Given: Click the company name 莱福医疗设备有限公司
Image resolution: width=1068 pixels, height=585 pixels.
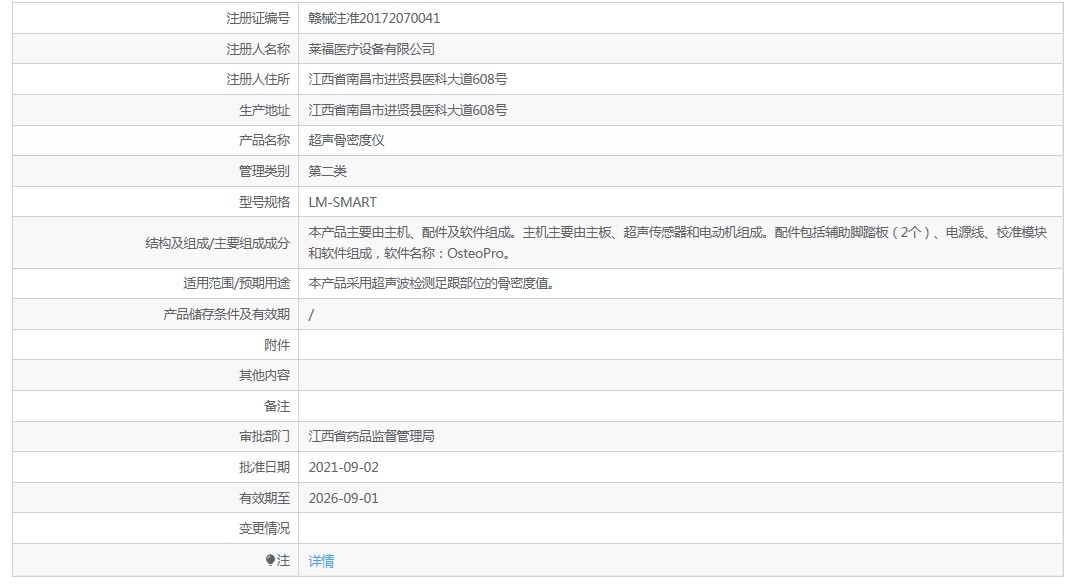Looking at the screenshot, I should tap(371, 49).
